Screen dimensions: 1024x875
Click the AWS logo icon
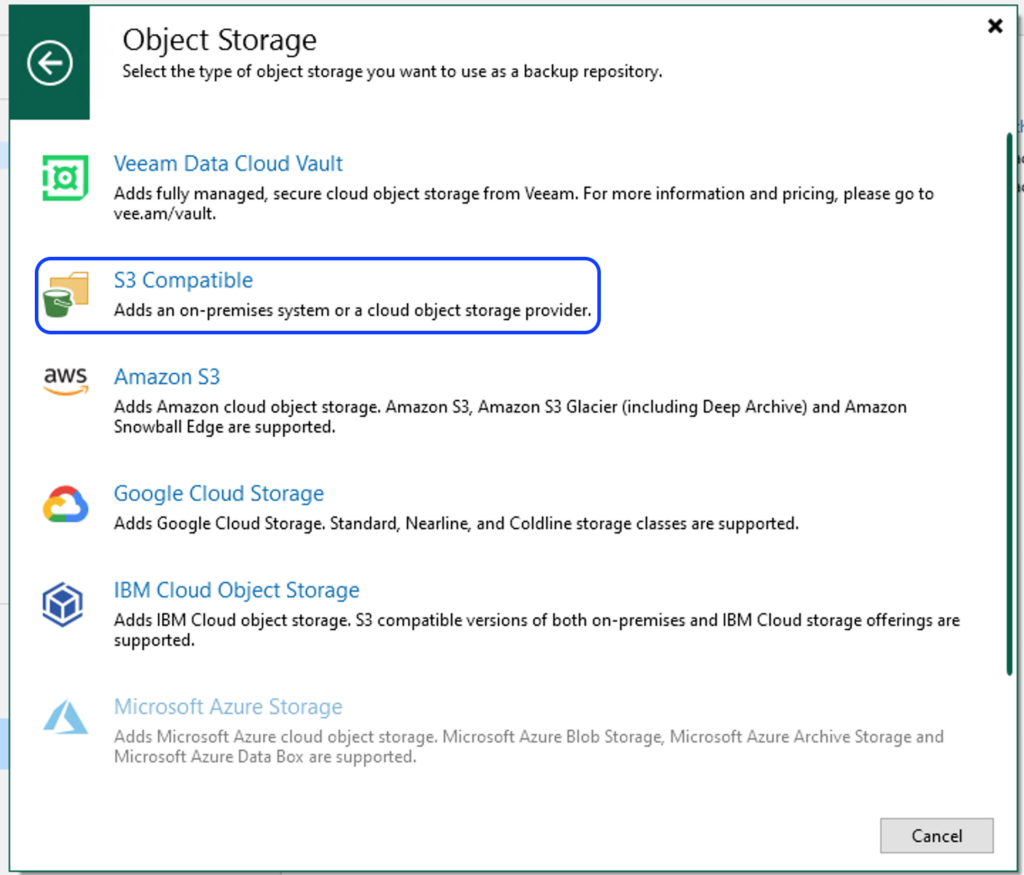coord(65,380)
